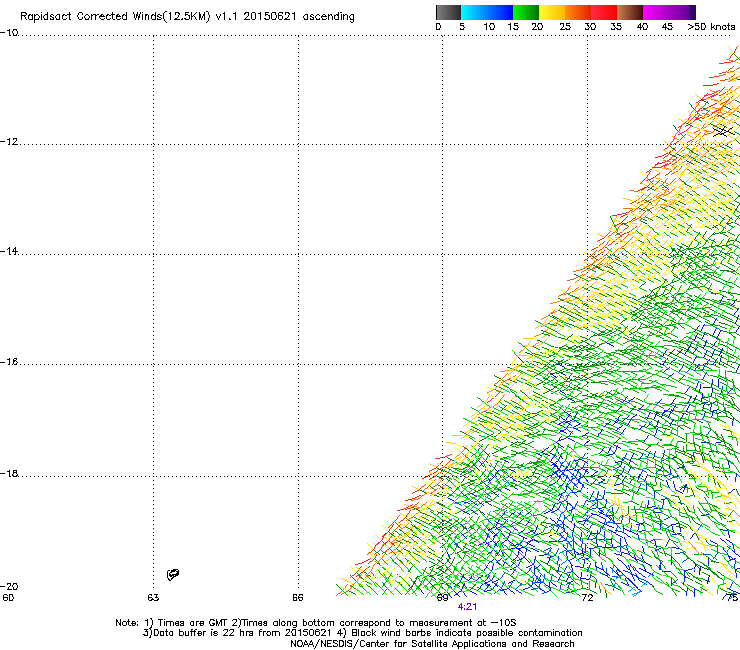Select the "25" legend scale label
This screenshot has width=740, height=650.
565,27
